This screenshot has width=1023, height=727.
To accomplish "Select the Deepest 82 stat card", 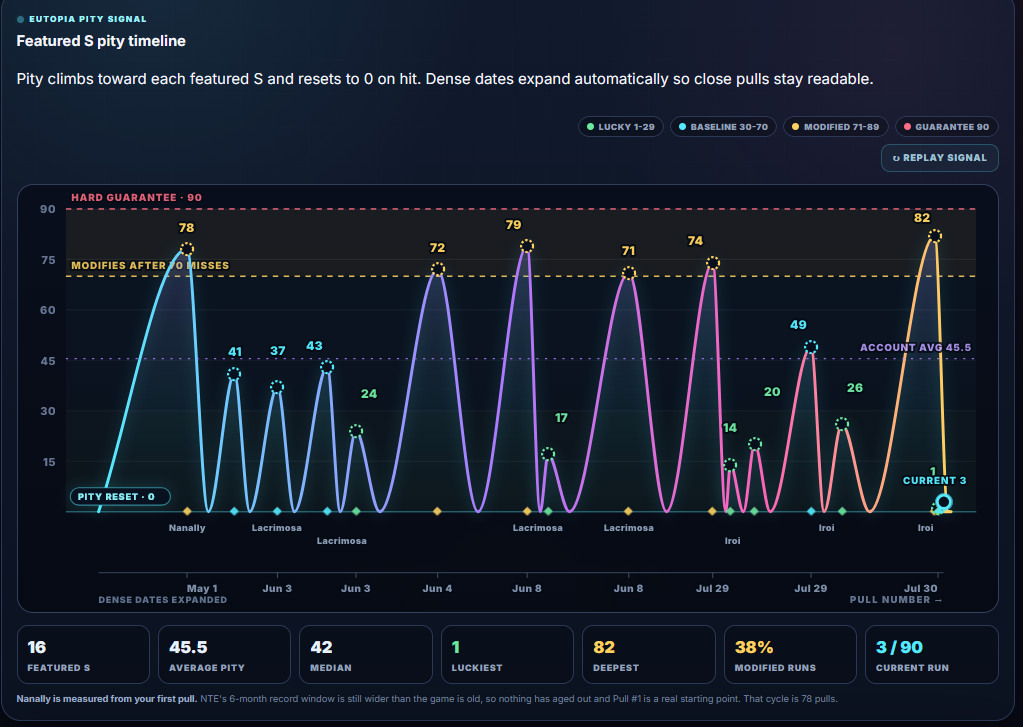I will (x=649, y=655).
